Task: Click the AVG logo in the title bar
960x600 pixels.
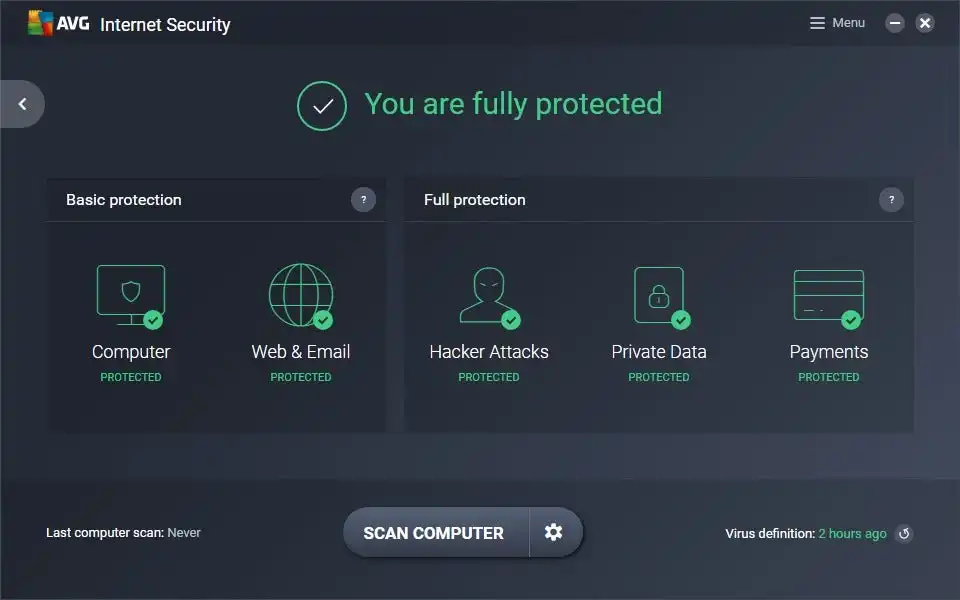Action: (40, 22)
